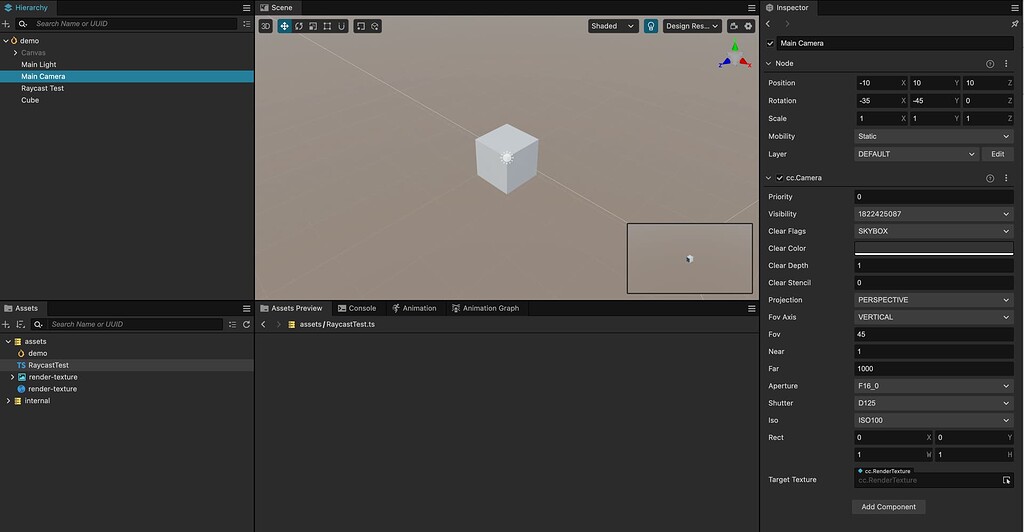Switch to the Console tab
The width and height of the screenshot is (1024, 532).
[357, 309]
